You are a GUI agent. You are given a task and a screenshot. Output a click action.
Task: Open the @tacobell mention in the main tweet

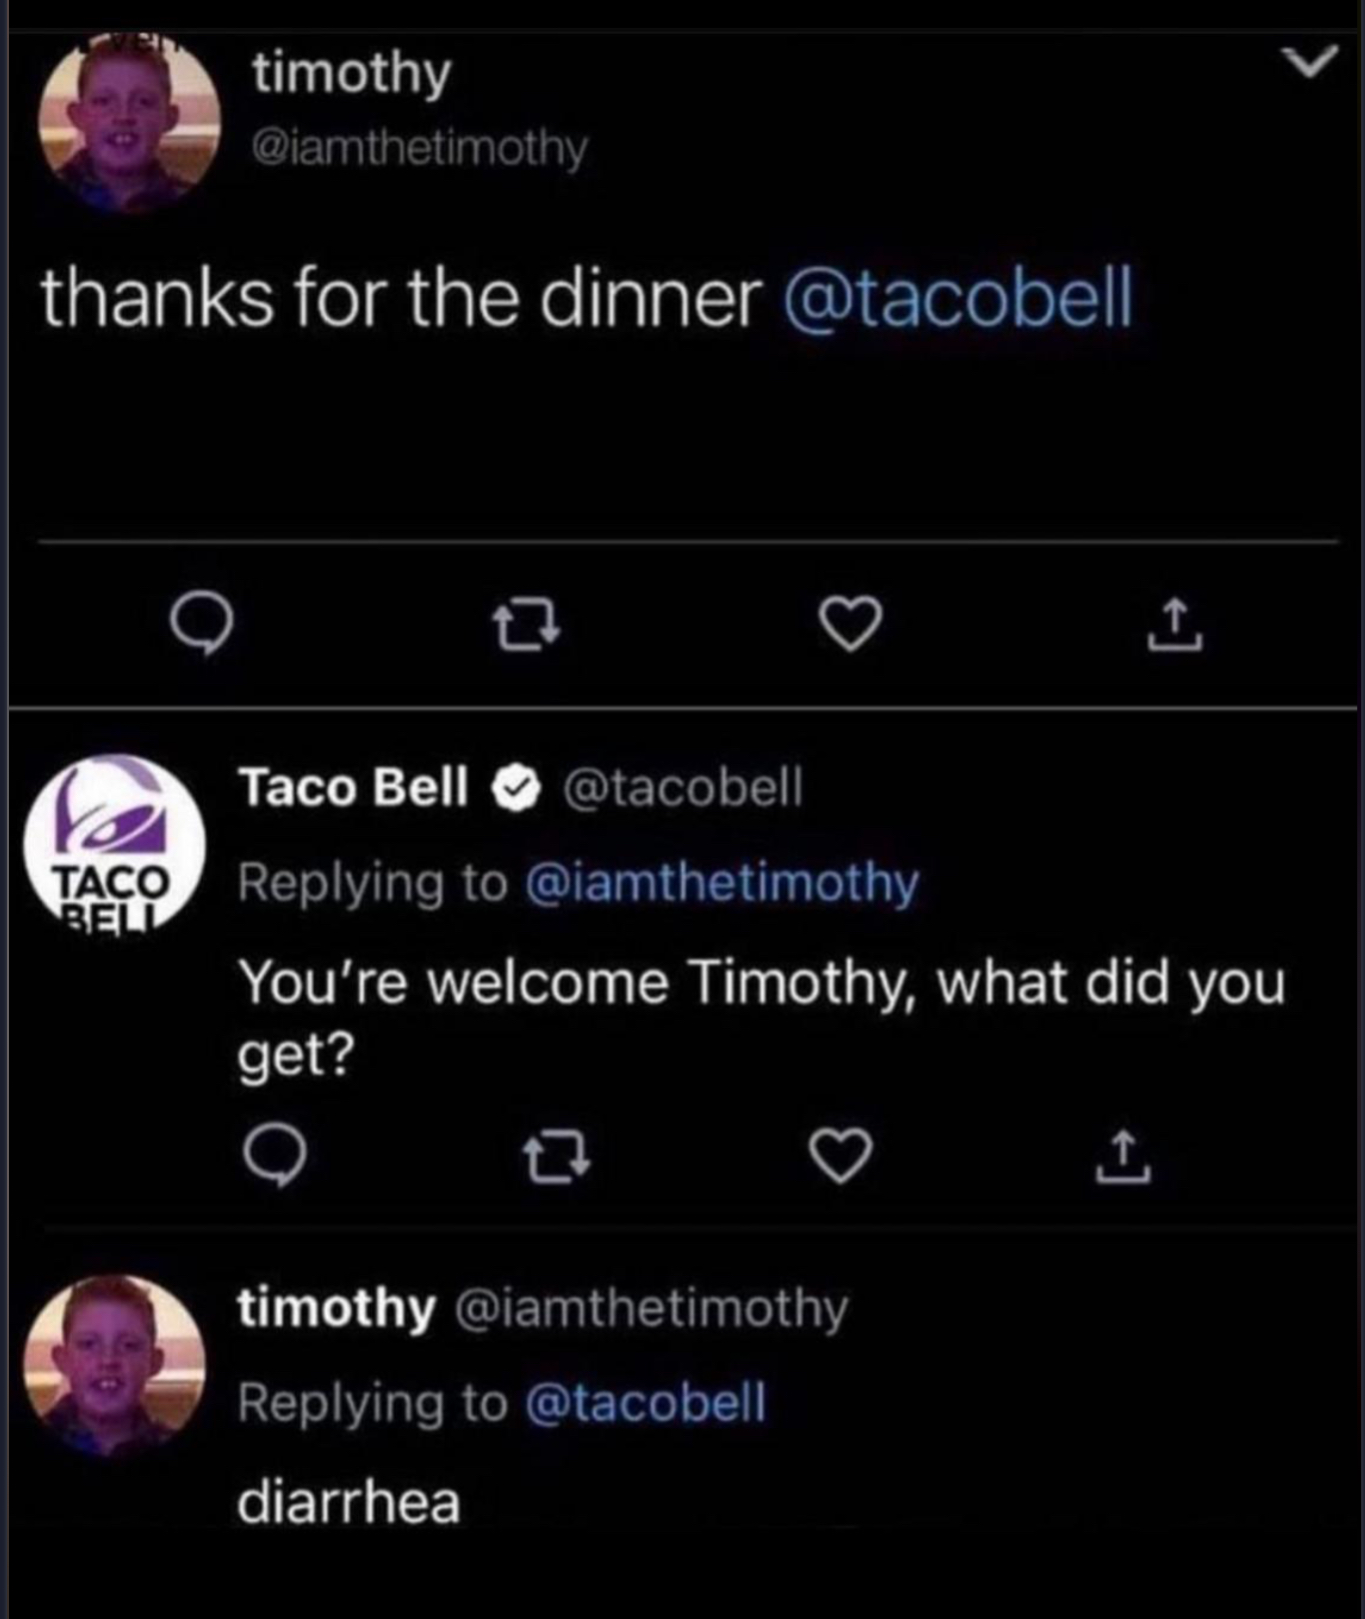[959, 297]
